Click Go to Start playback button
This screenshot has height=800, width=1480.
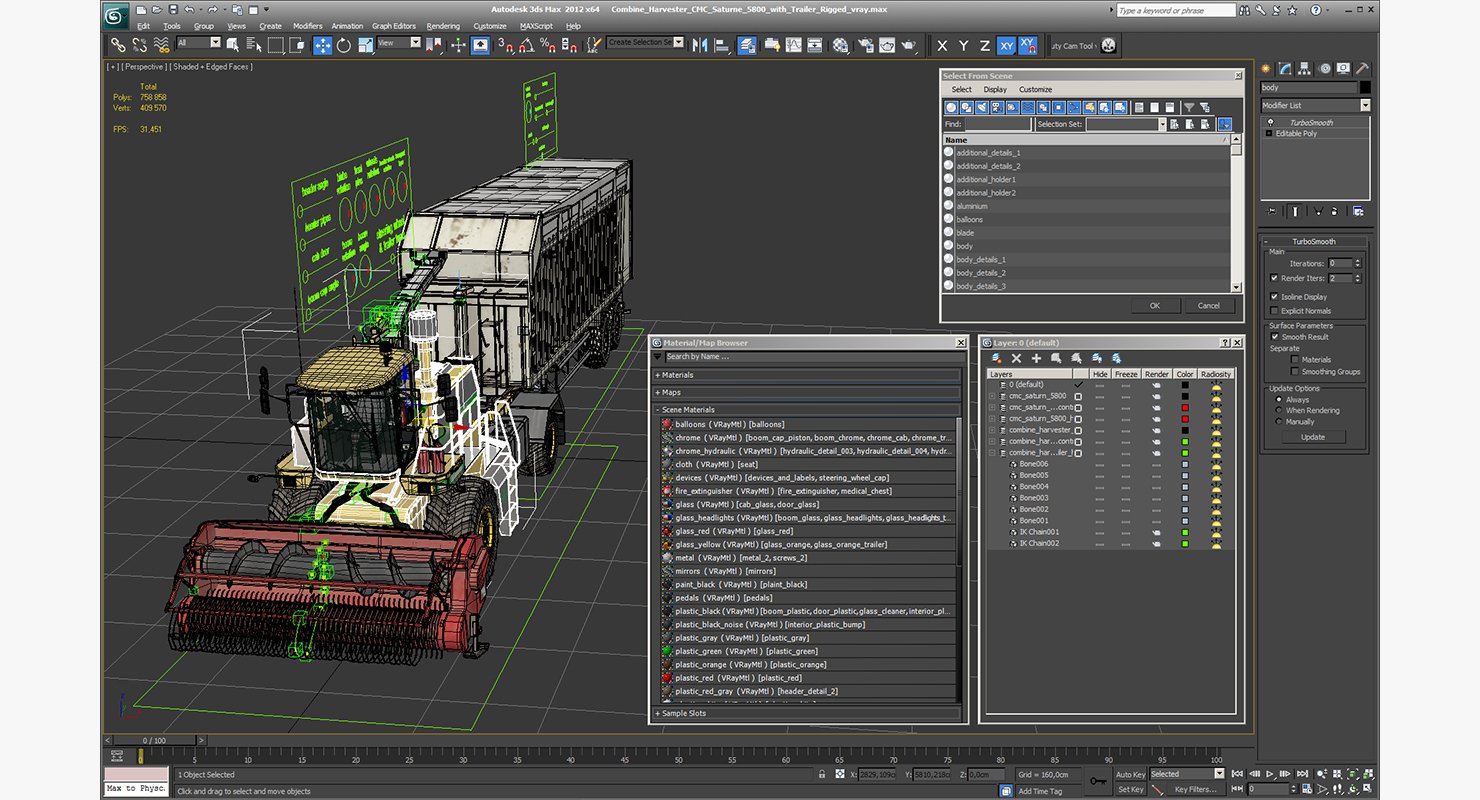pyautogui.click(x=1238, y=774)
